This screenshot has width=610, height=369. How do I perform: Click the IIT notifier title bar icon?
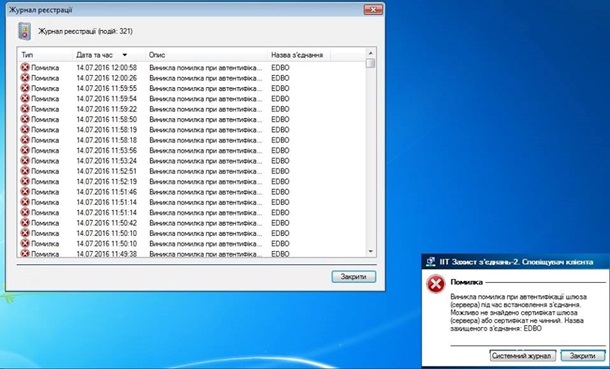point(430,262)
